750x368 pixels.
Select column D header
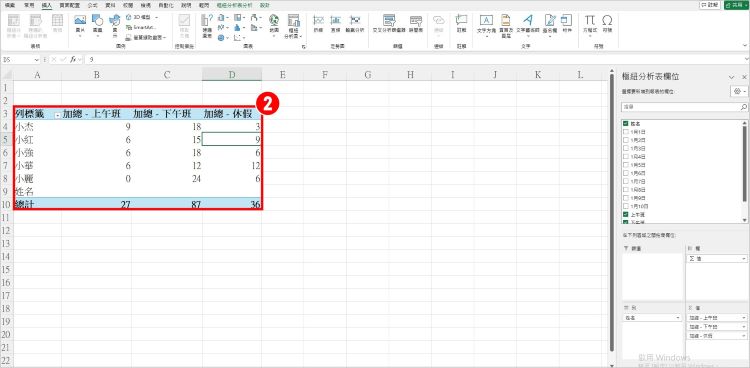[x=232, y=74]
